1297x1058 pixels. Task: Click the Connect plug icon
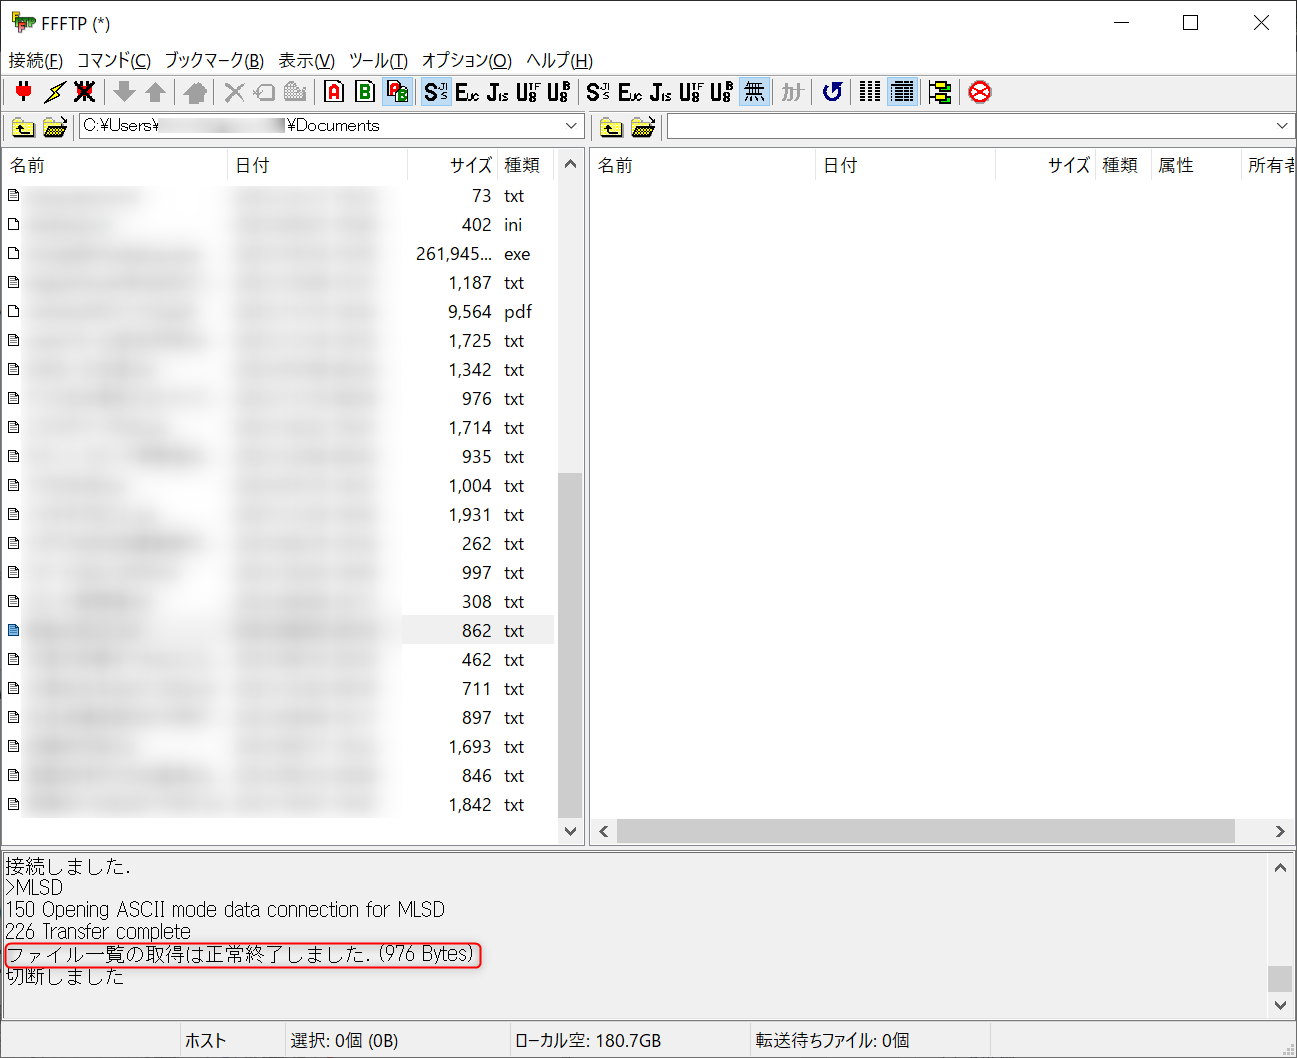point(24,92)
